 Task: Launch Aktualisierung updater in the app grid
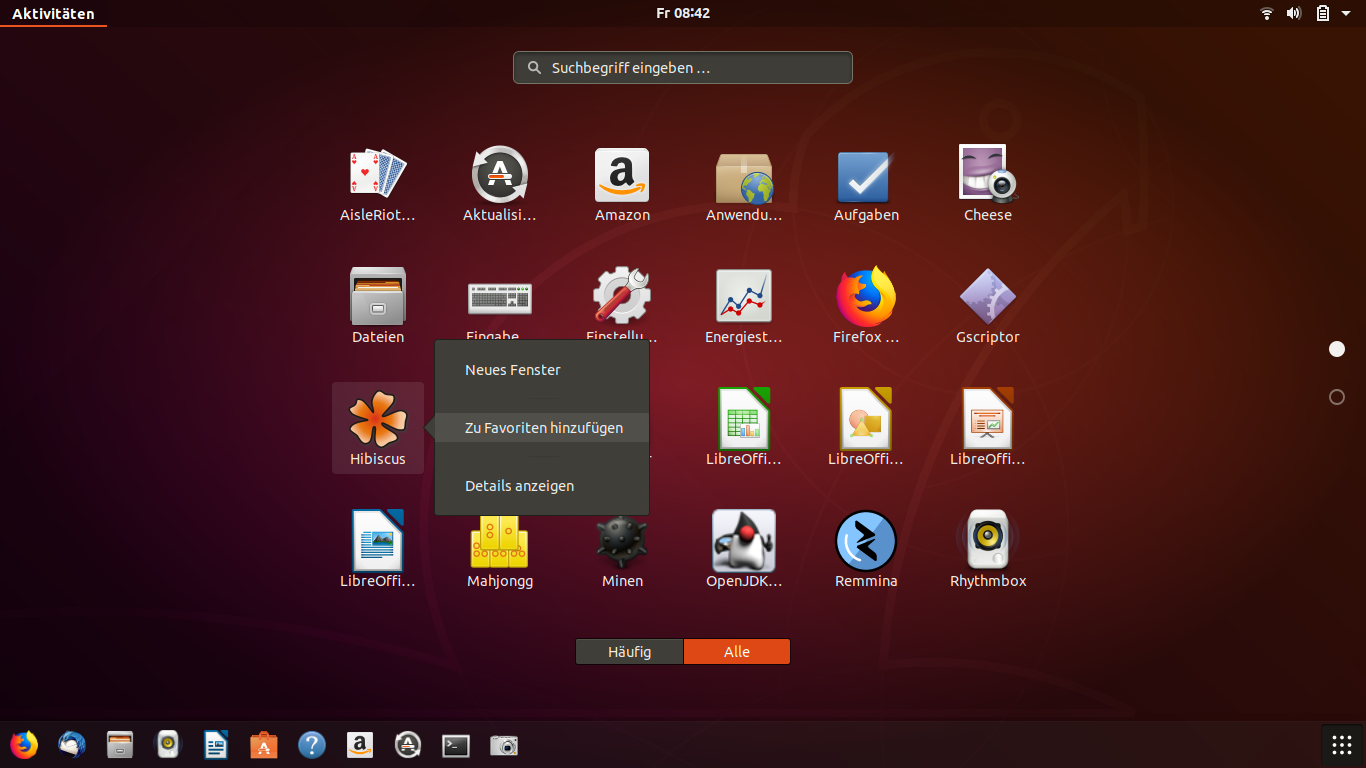[x=500, y=174]
